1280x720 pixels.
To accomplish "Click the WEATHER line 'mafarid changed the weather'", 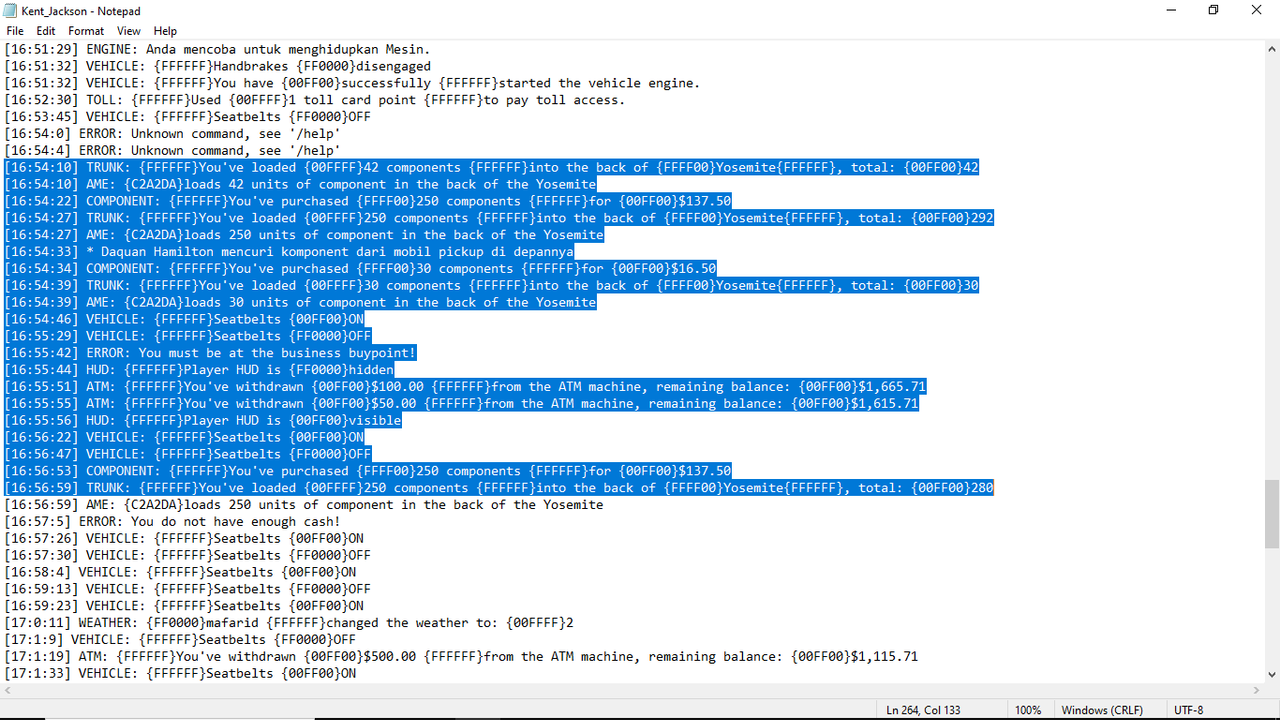I will 289,623.
